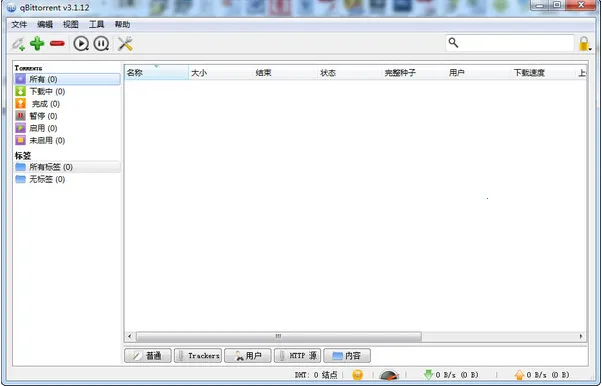Sort by the 下載速度 column header
602x386 pixels.
[x=543, y=73]
